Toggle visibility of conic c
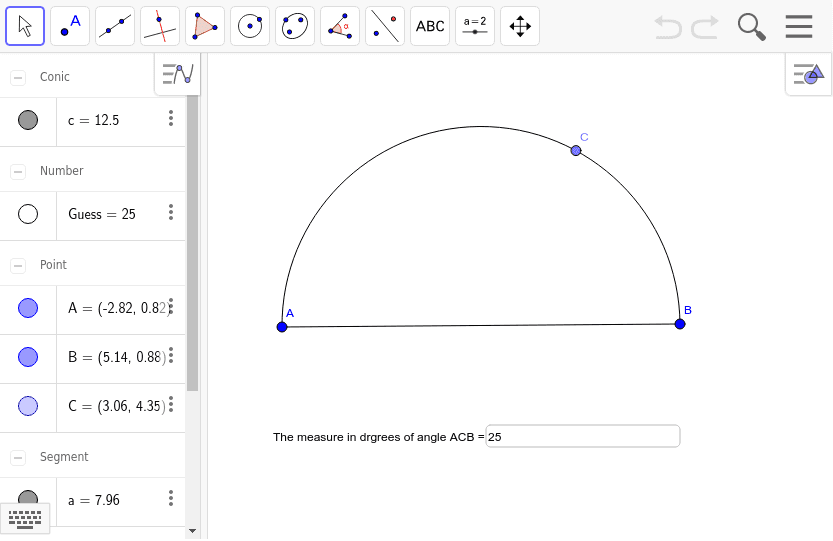 coord(28,120)
